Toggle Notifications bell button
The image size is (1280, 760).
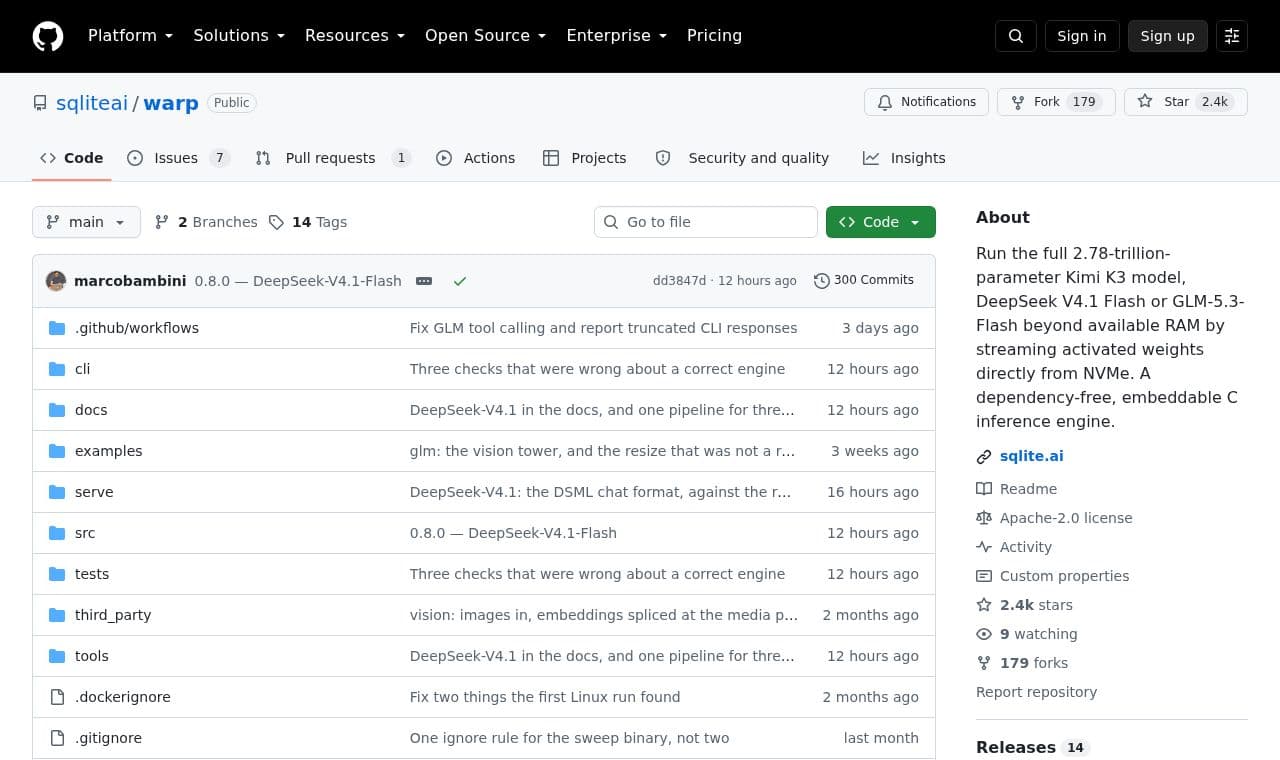[927, 102]
